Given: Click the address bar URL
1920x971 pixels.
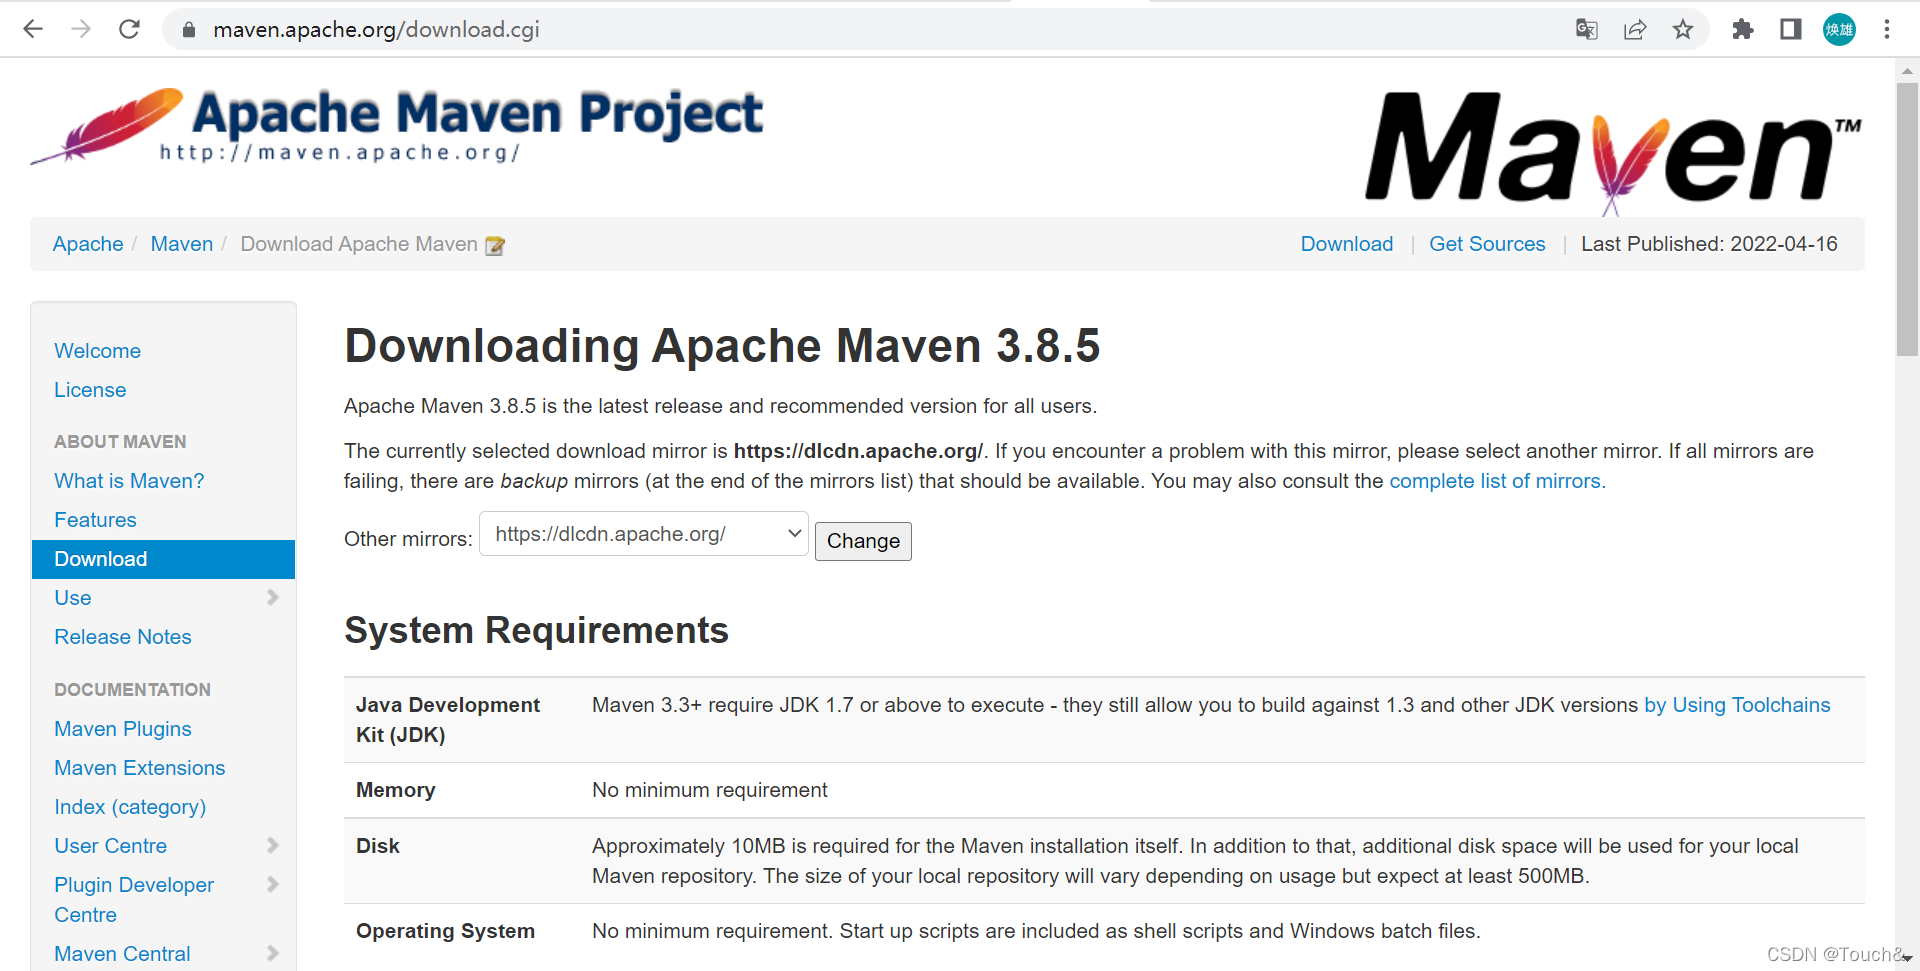Looking at the screenshot, I should [376, 29].
